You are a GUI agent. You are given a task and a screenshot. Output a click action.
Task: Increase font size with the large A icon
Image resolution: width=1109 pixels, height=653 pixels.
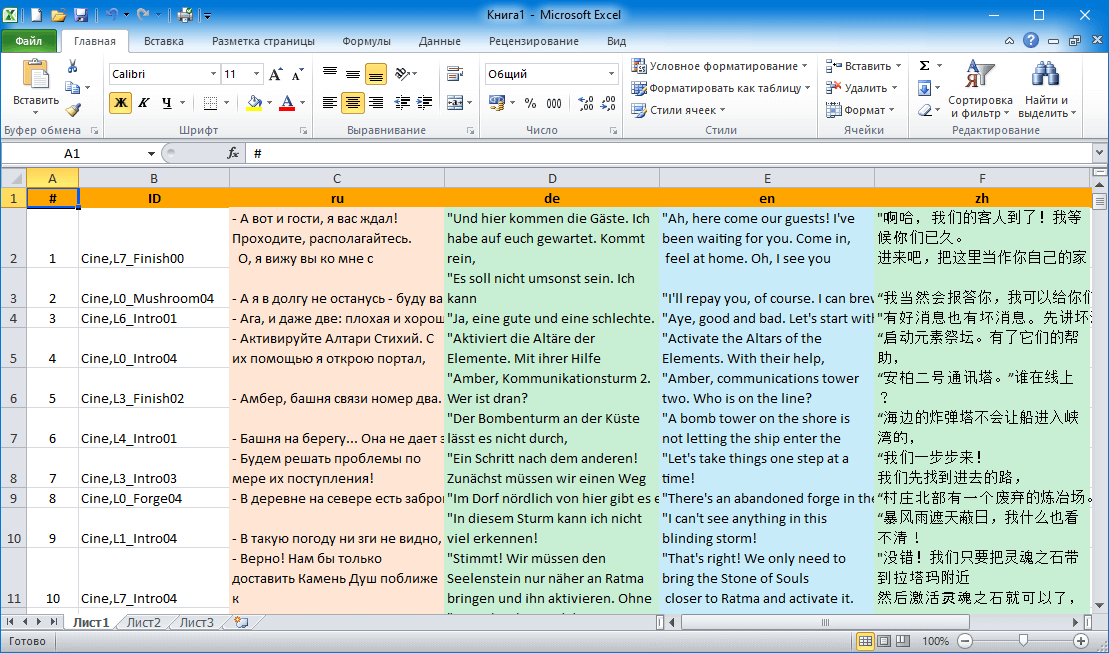point(276,74)
